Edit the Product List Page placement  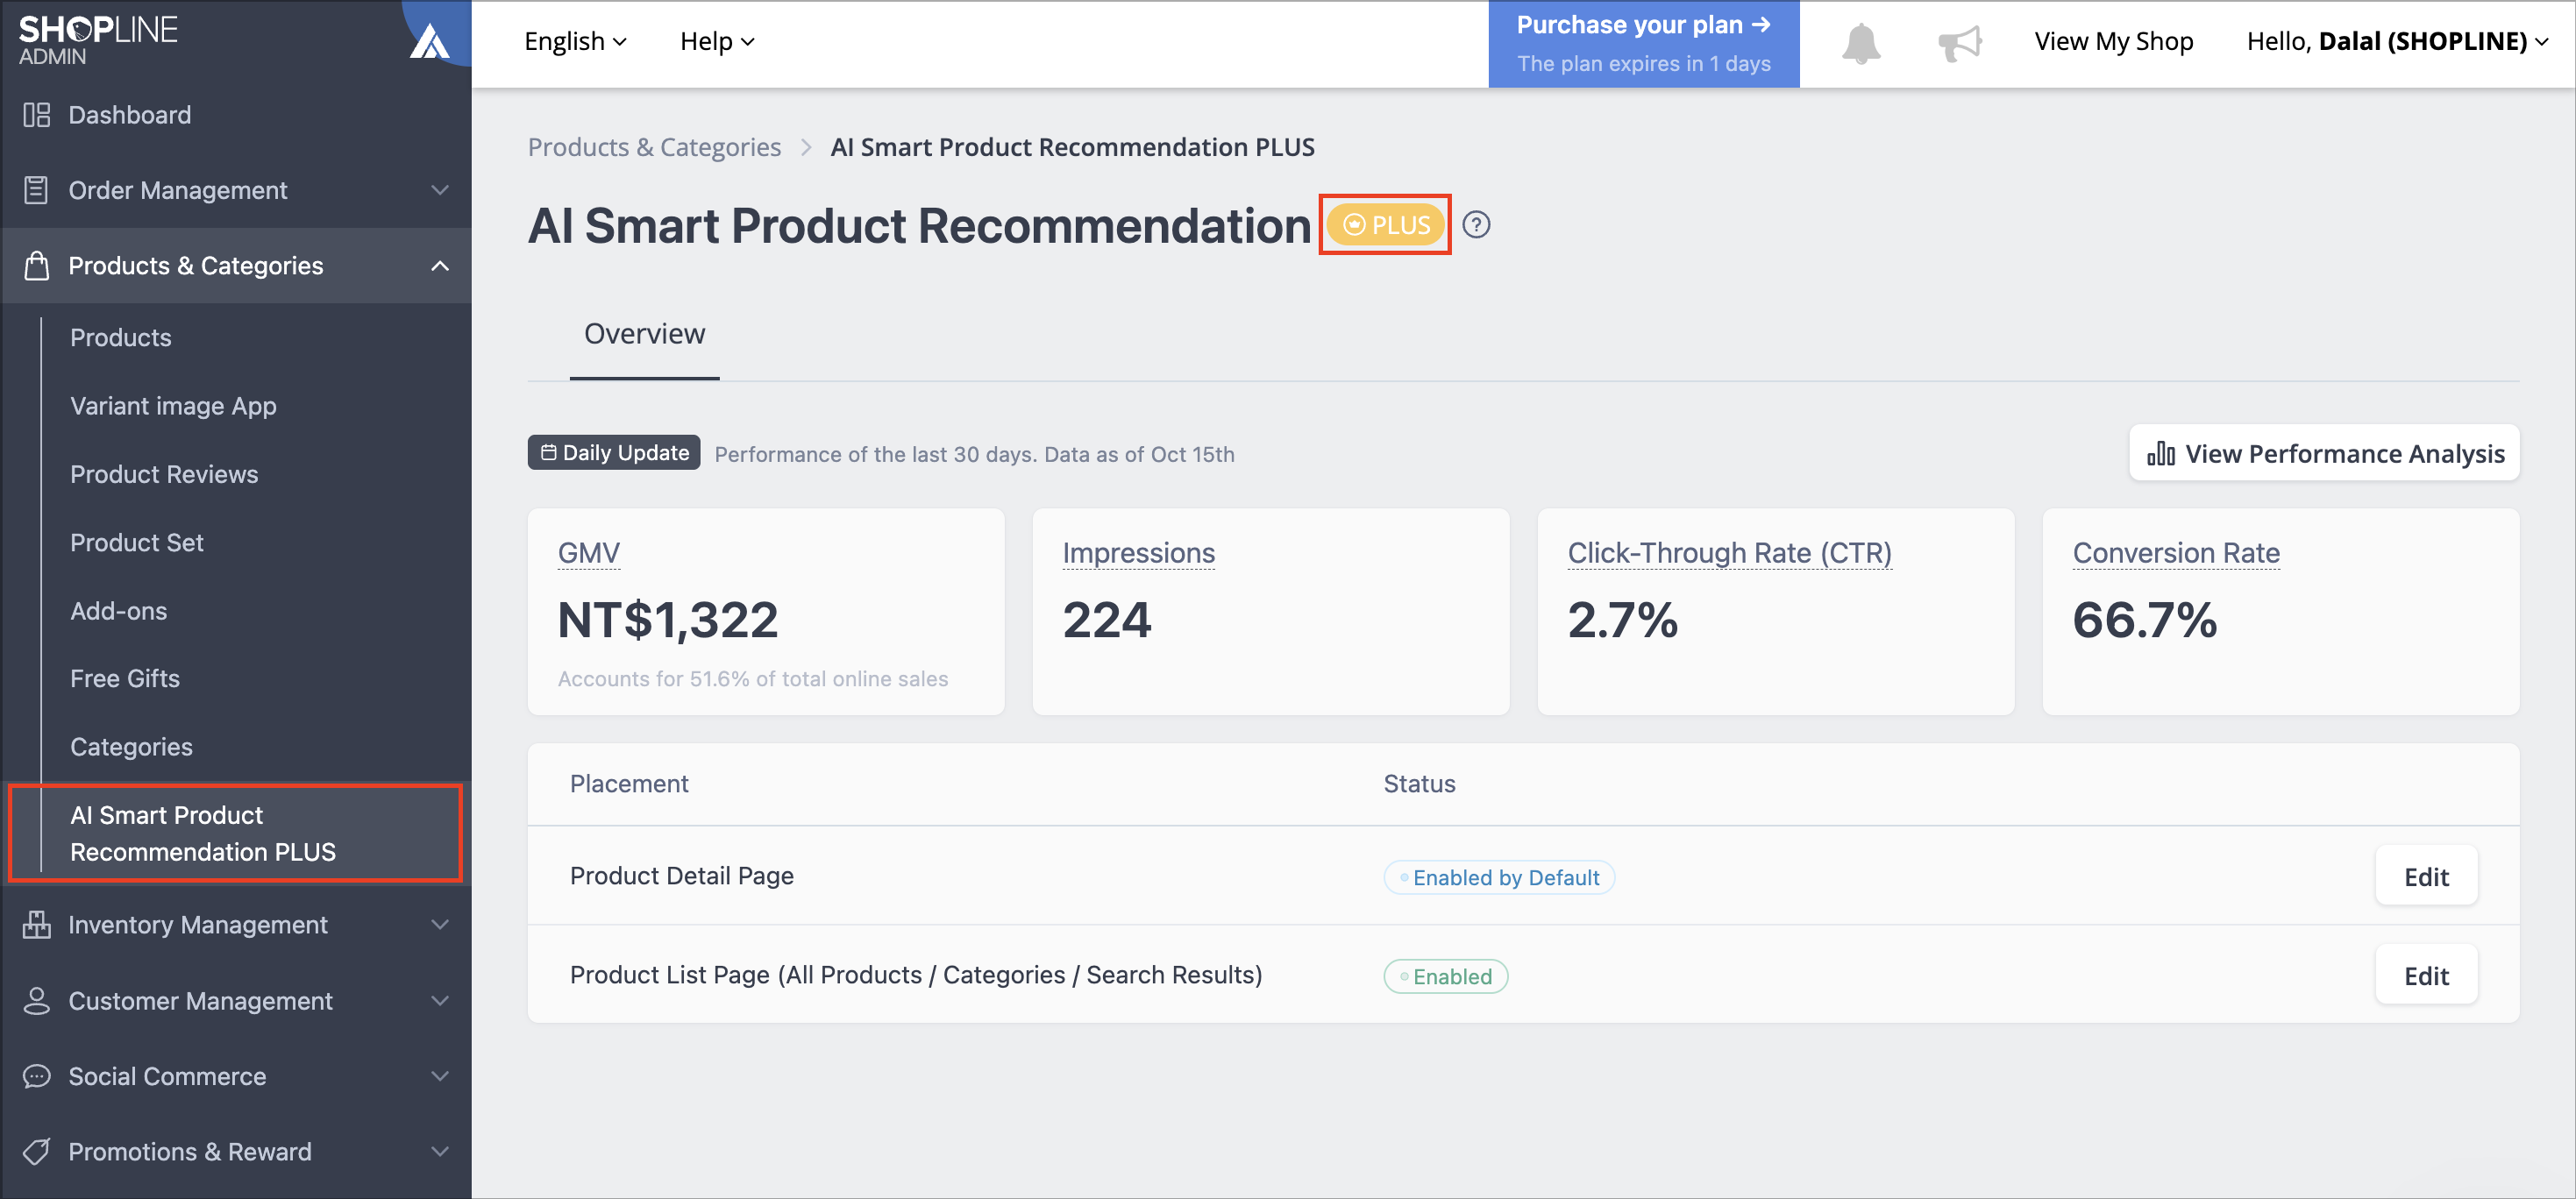point(2426,976)
